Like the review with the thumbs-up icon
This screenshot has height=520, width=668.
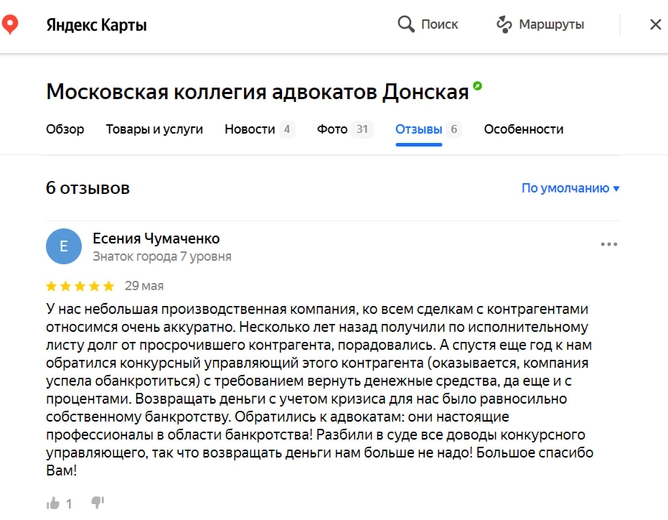click(53, 503)
